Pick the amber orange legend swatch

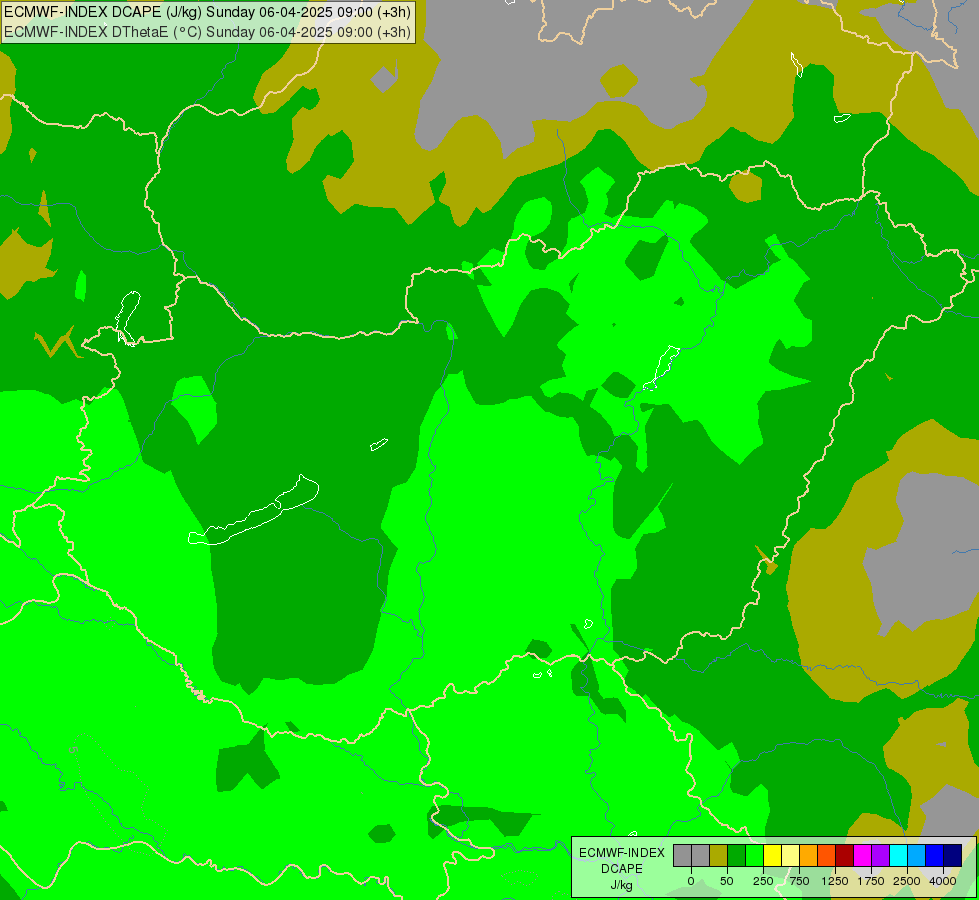(809, 856)
